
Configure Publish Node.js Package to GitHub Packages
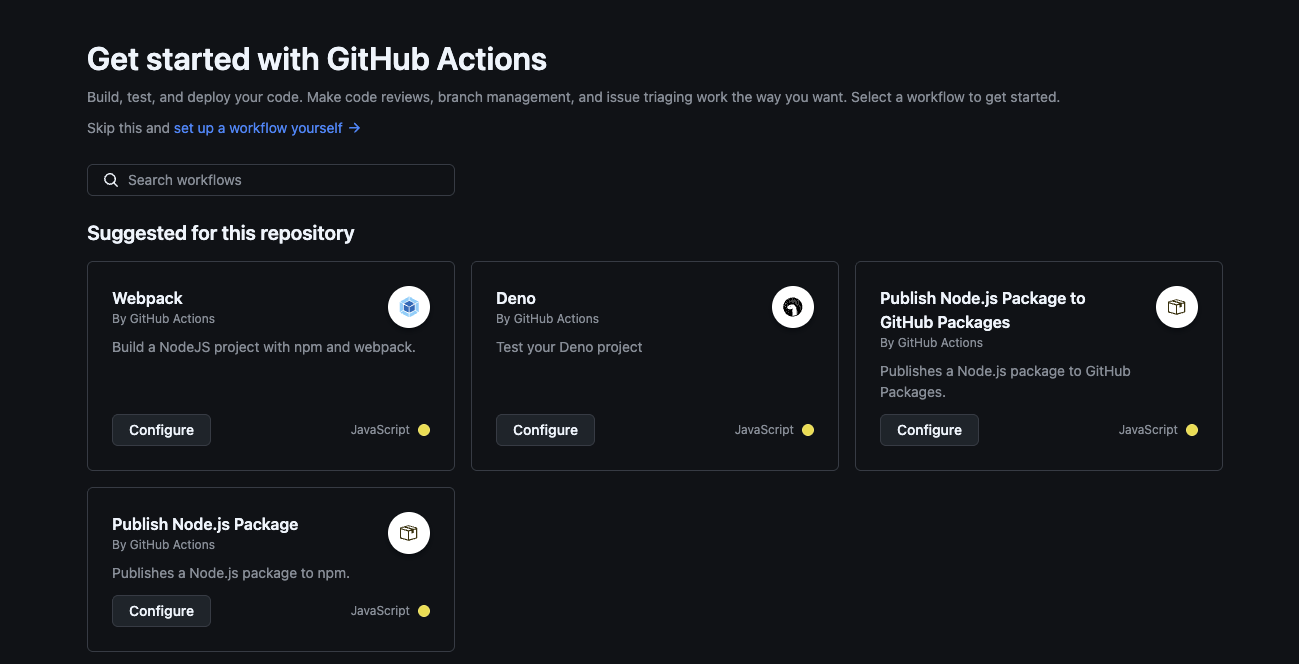coord(929,430)
